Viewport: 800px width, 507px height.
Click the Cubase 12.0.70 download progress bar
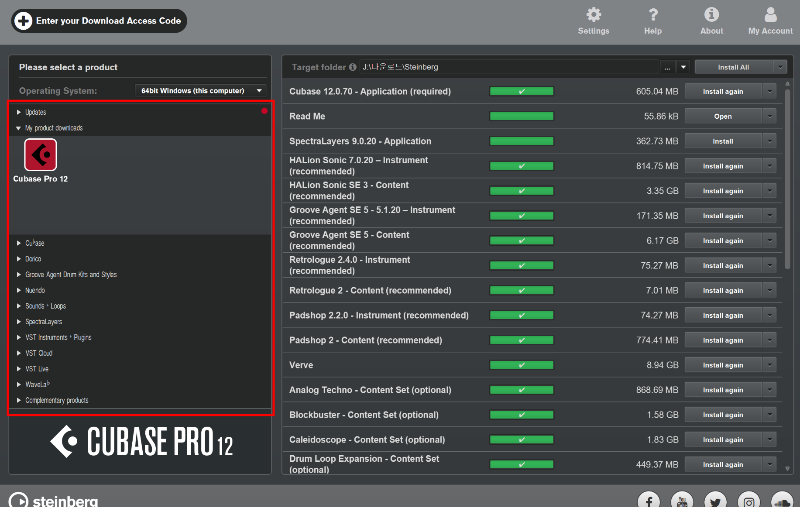[521, 92]
